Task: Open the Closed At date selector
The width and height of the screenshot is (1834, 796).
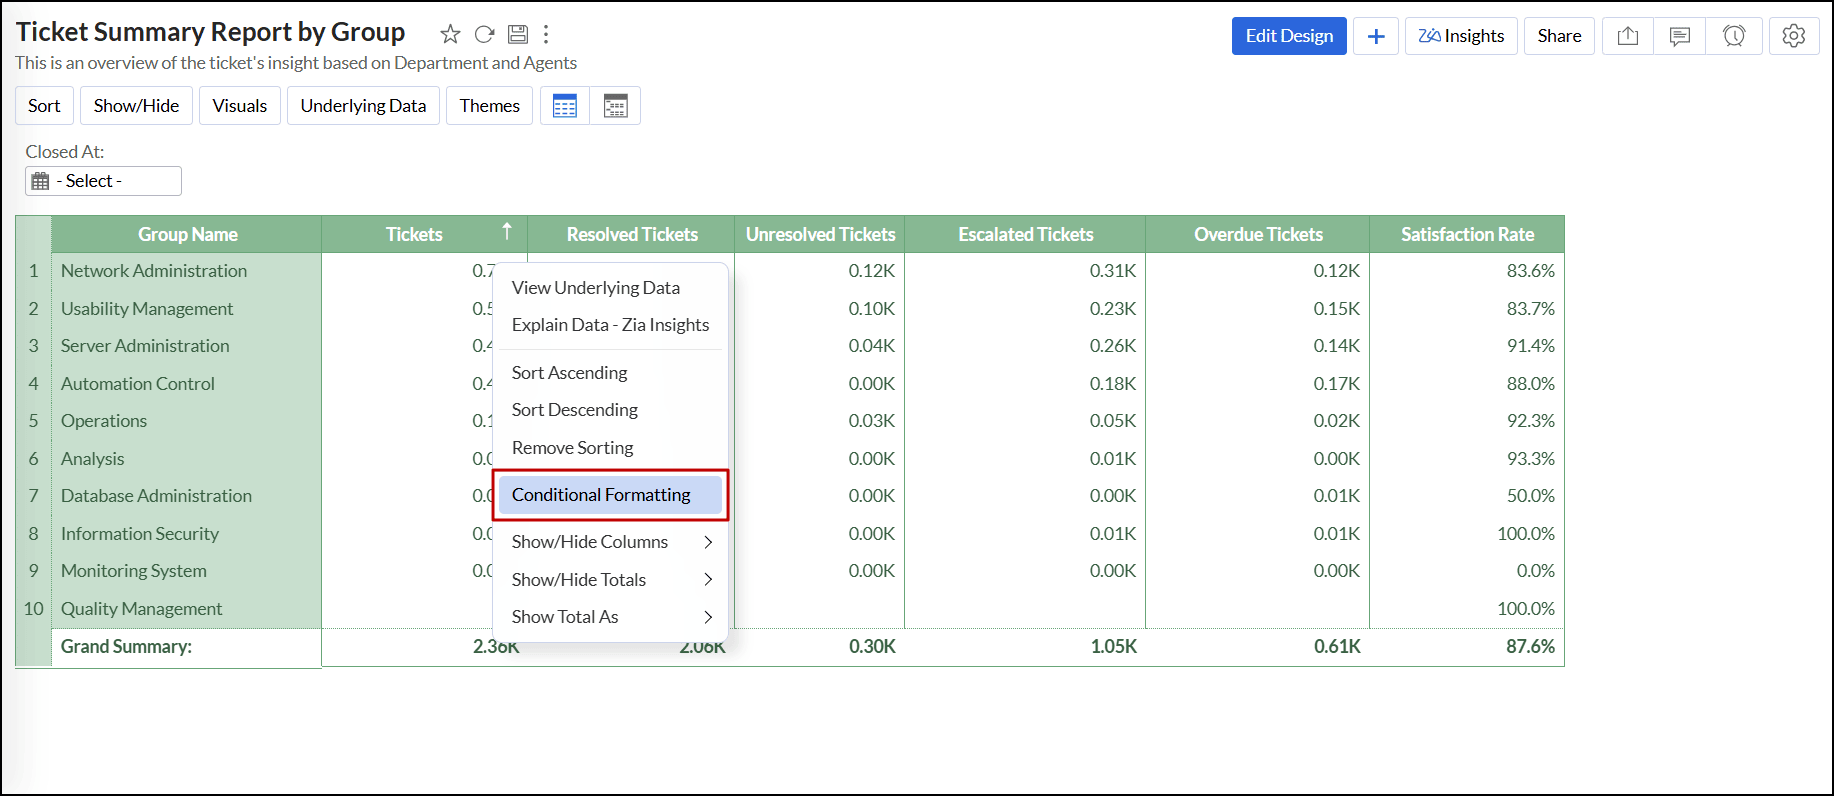Action: pos(103,181)
